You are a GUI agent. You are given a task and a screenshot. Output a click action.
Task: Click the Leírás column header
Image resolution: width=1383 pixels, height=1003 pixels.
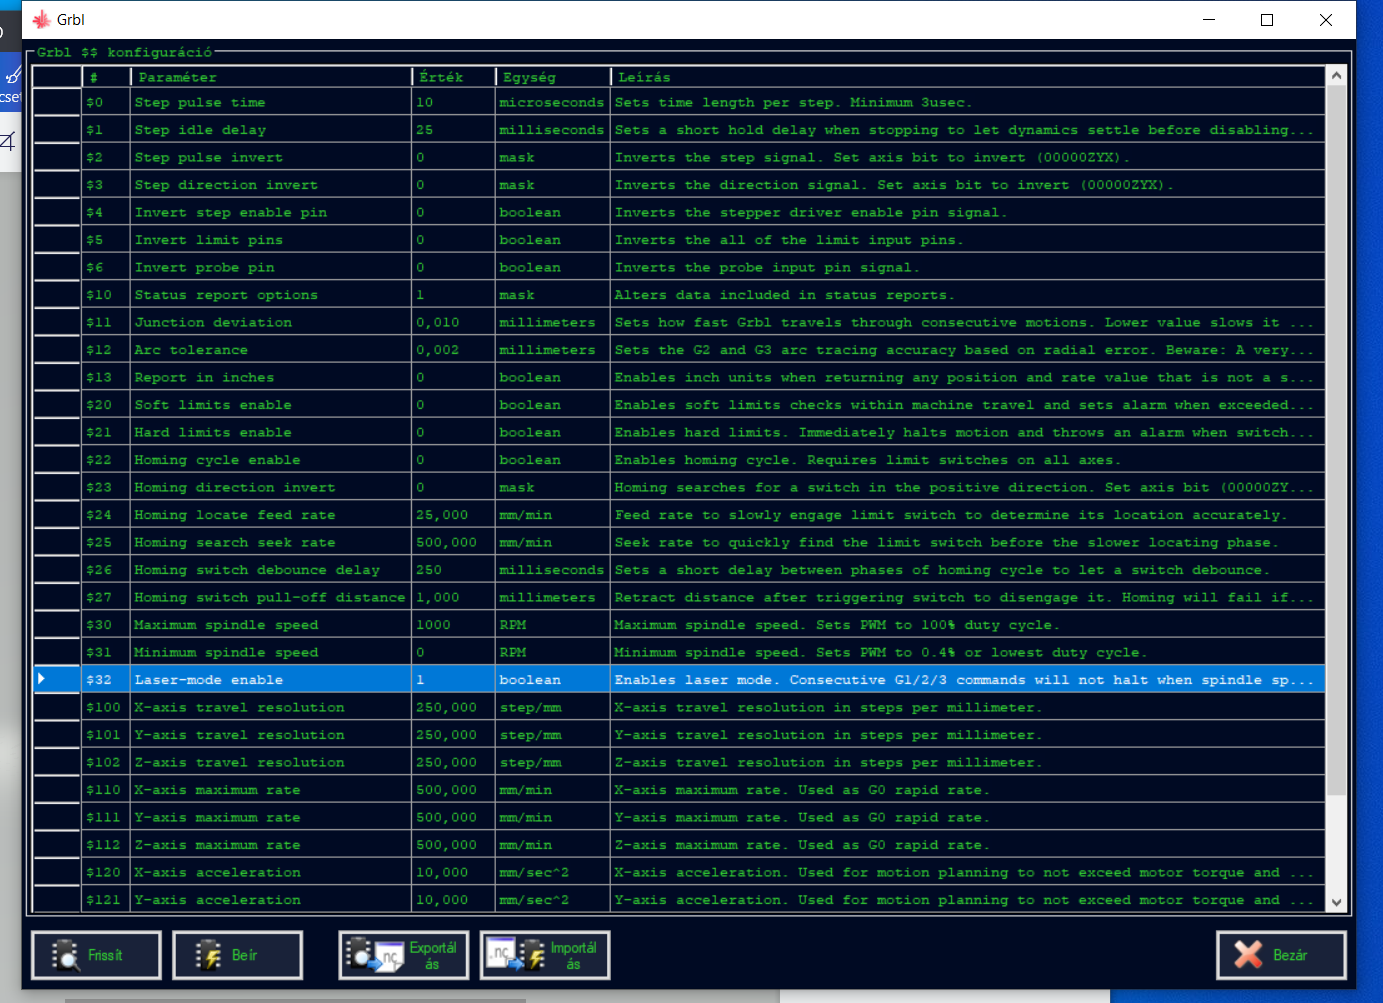(x=968, y=77)
